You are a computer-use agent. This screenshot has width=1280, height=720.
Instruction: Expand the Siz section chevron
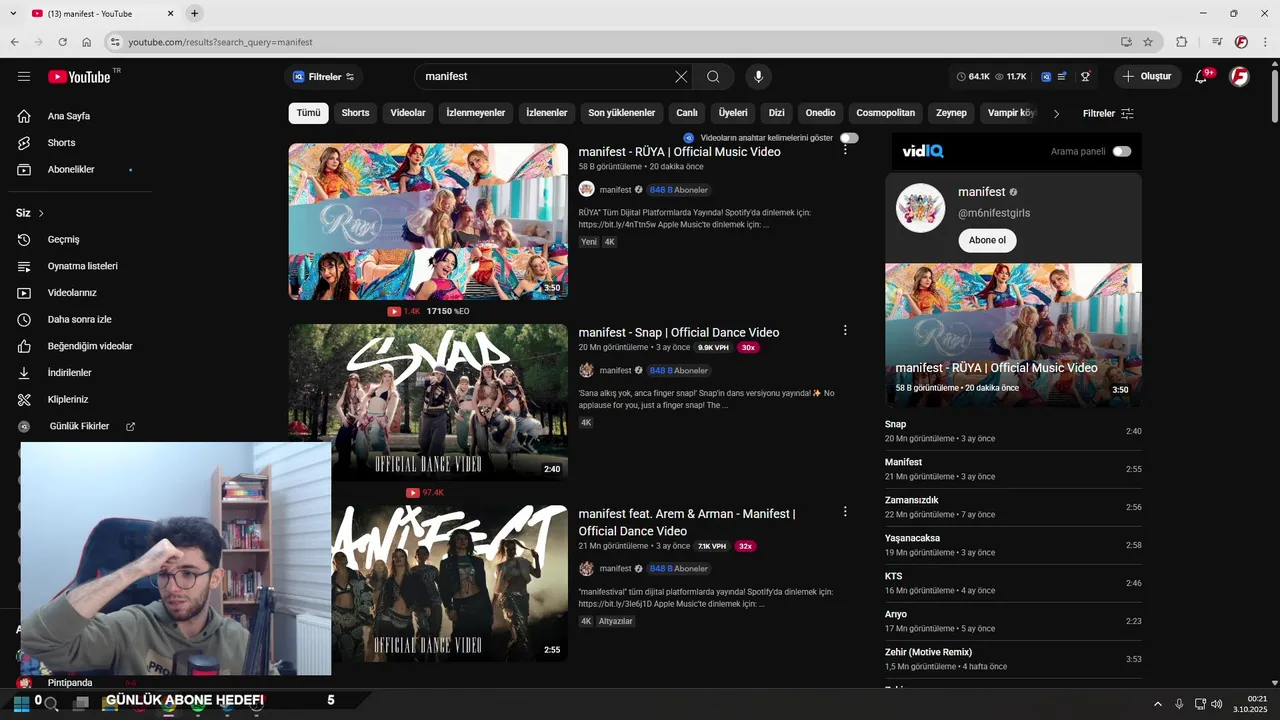point(41,213)
